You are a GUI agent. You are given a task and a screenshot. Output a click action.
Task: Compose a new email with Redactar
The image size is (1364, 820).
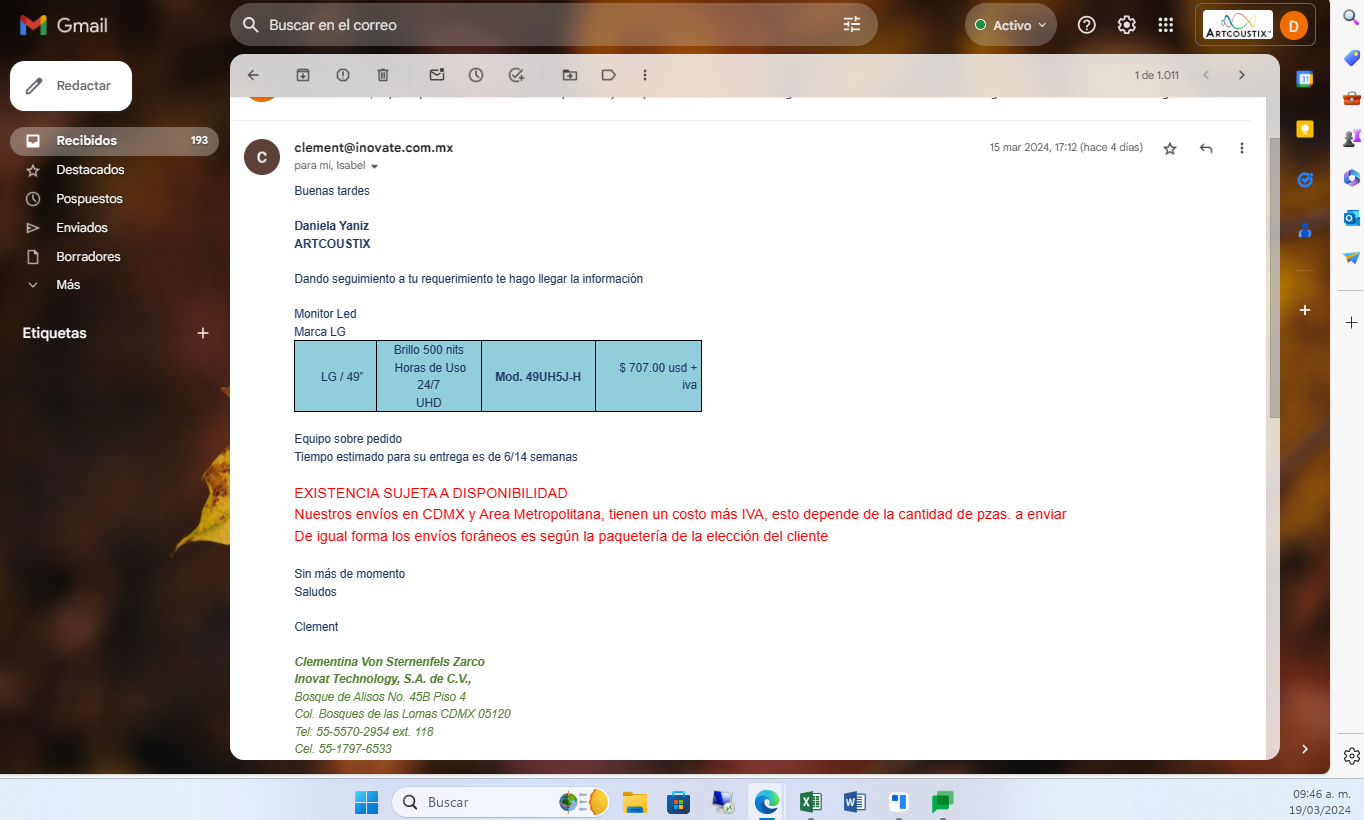(x=71, y=86)
